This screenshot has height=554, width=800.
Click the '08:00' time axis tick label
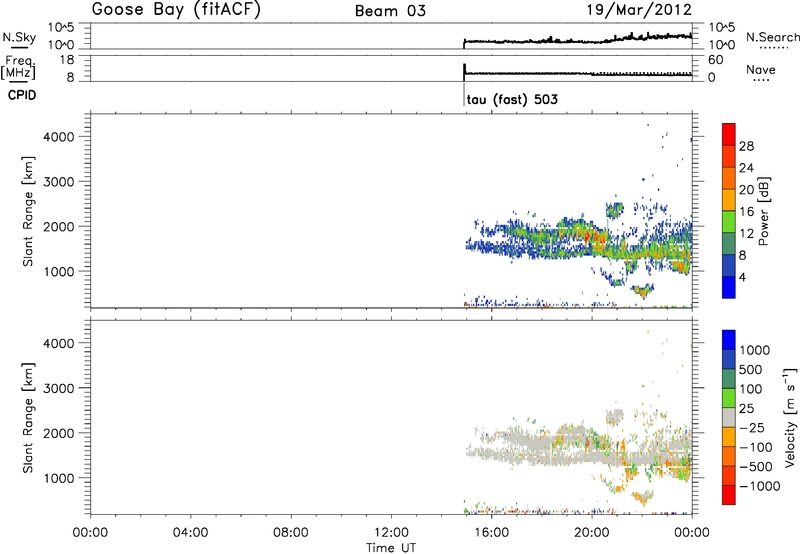click(291, 533)
